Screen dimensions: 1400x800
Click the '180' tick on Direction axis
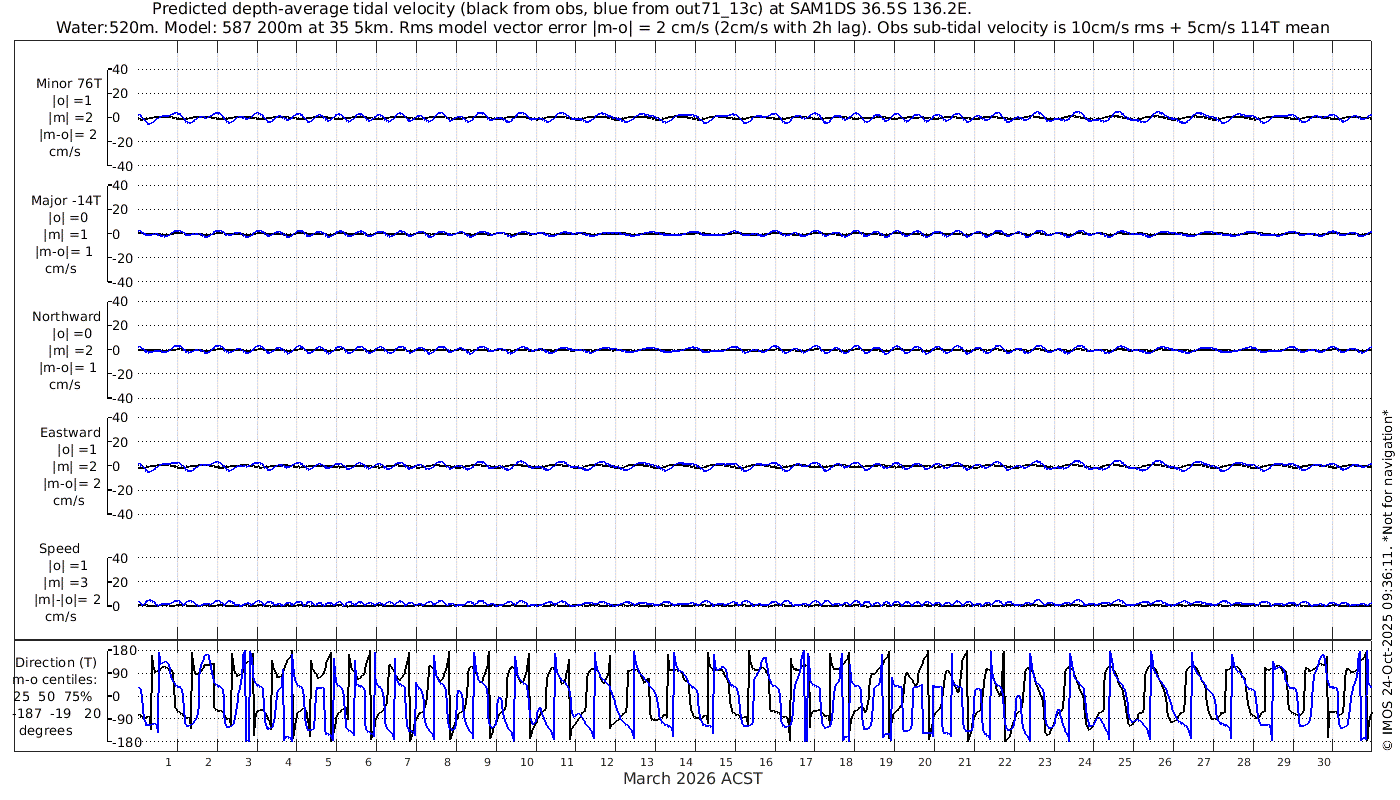pyautogui.click(x=125, y=651)
